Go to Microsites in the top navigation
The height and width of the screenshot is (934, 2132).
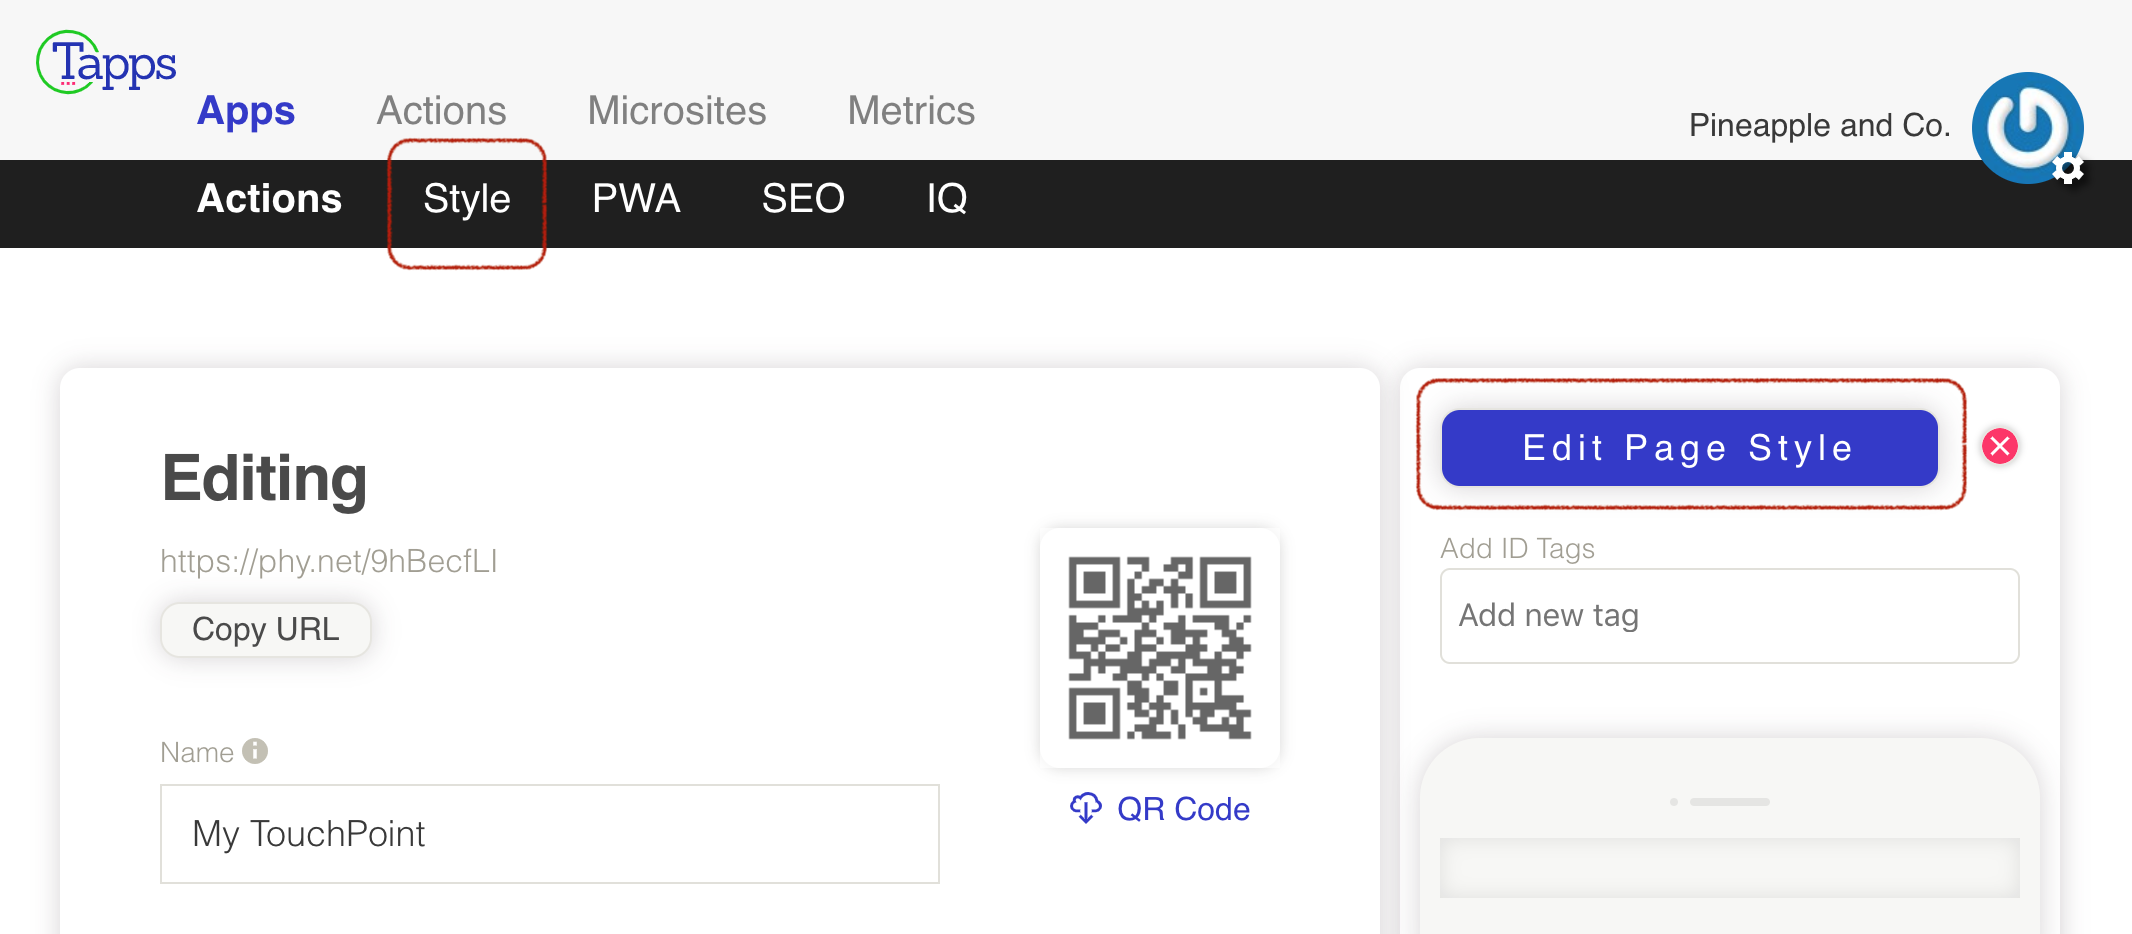click(x=676, y=111)
